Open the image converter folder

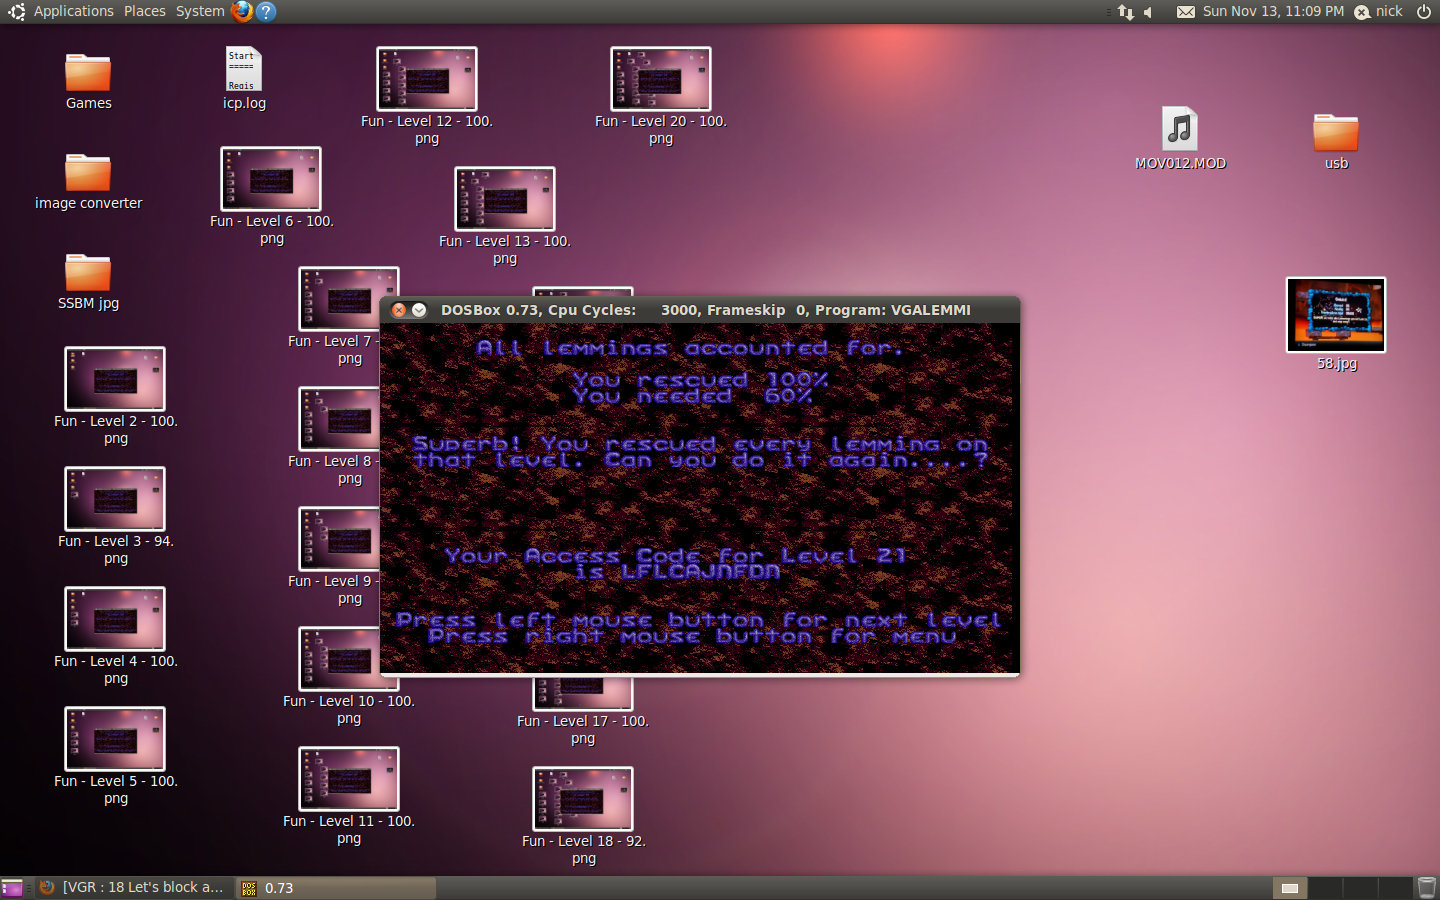pos(88,174)
